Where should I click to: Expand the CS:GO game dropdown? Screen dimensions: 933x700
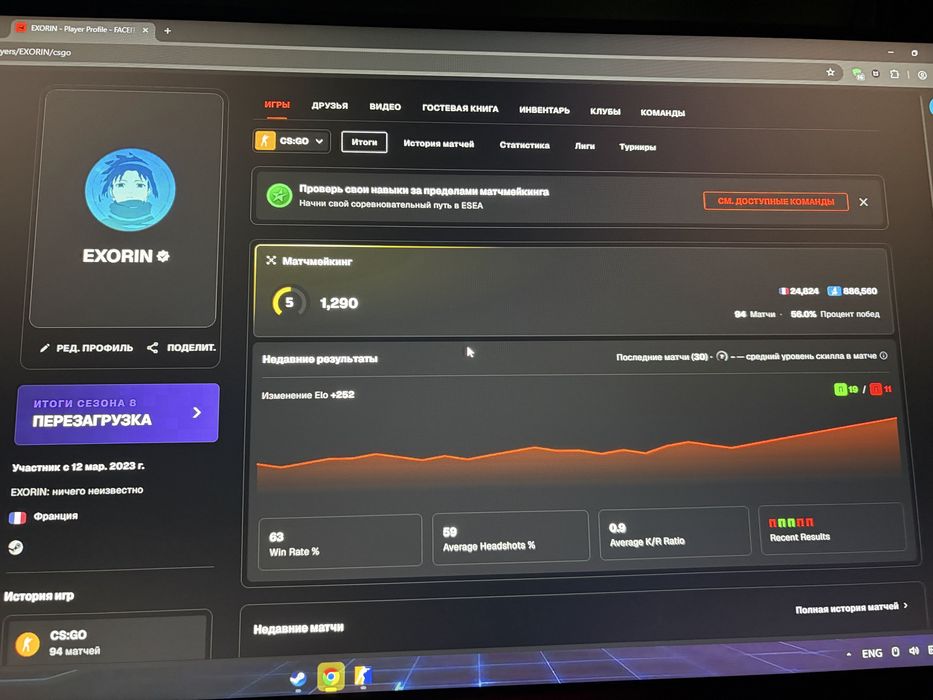292,141
